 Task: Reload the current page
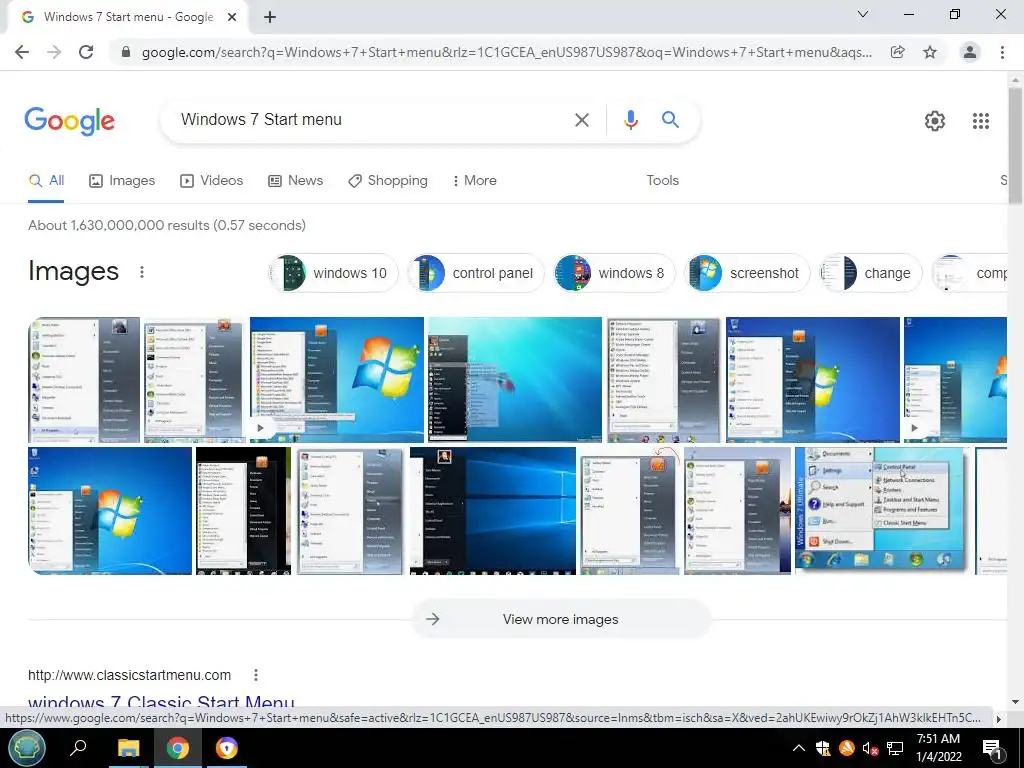pyautogui.click(x=86, y=52)
